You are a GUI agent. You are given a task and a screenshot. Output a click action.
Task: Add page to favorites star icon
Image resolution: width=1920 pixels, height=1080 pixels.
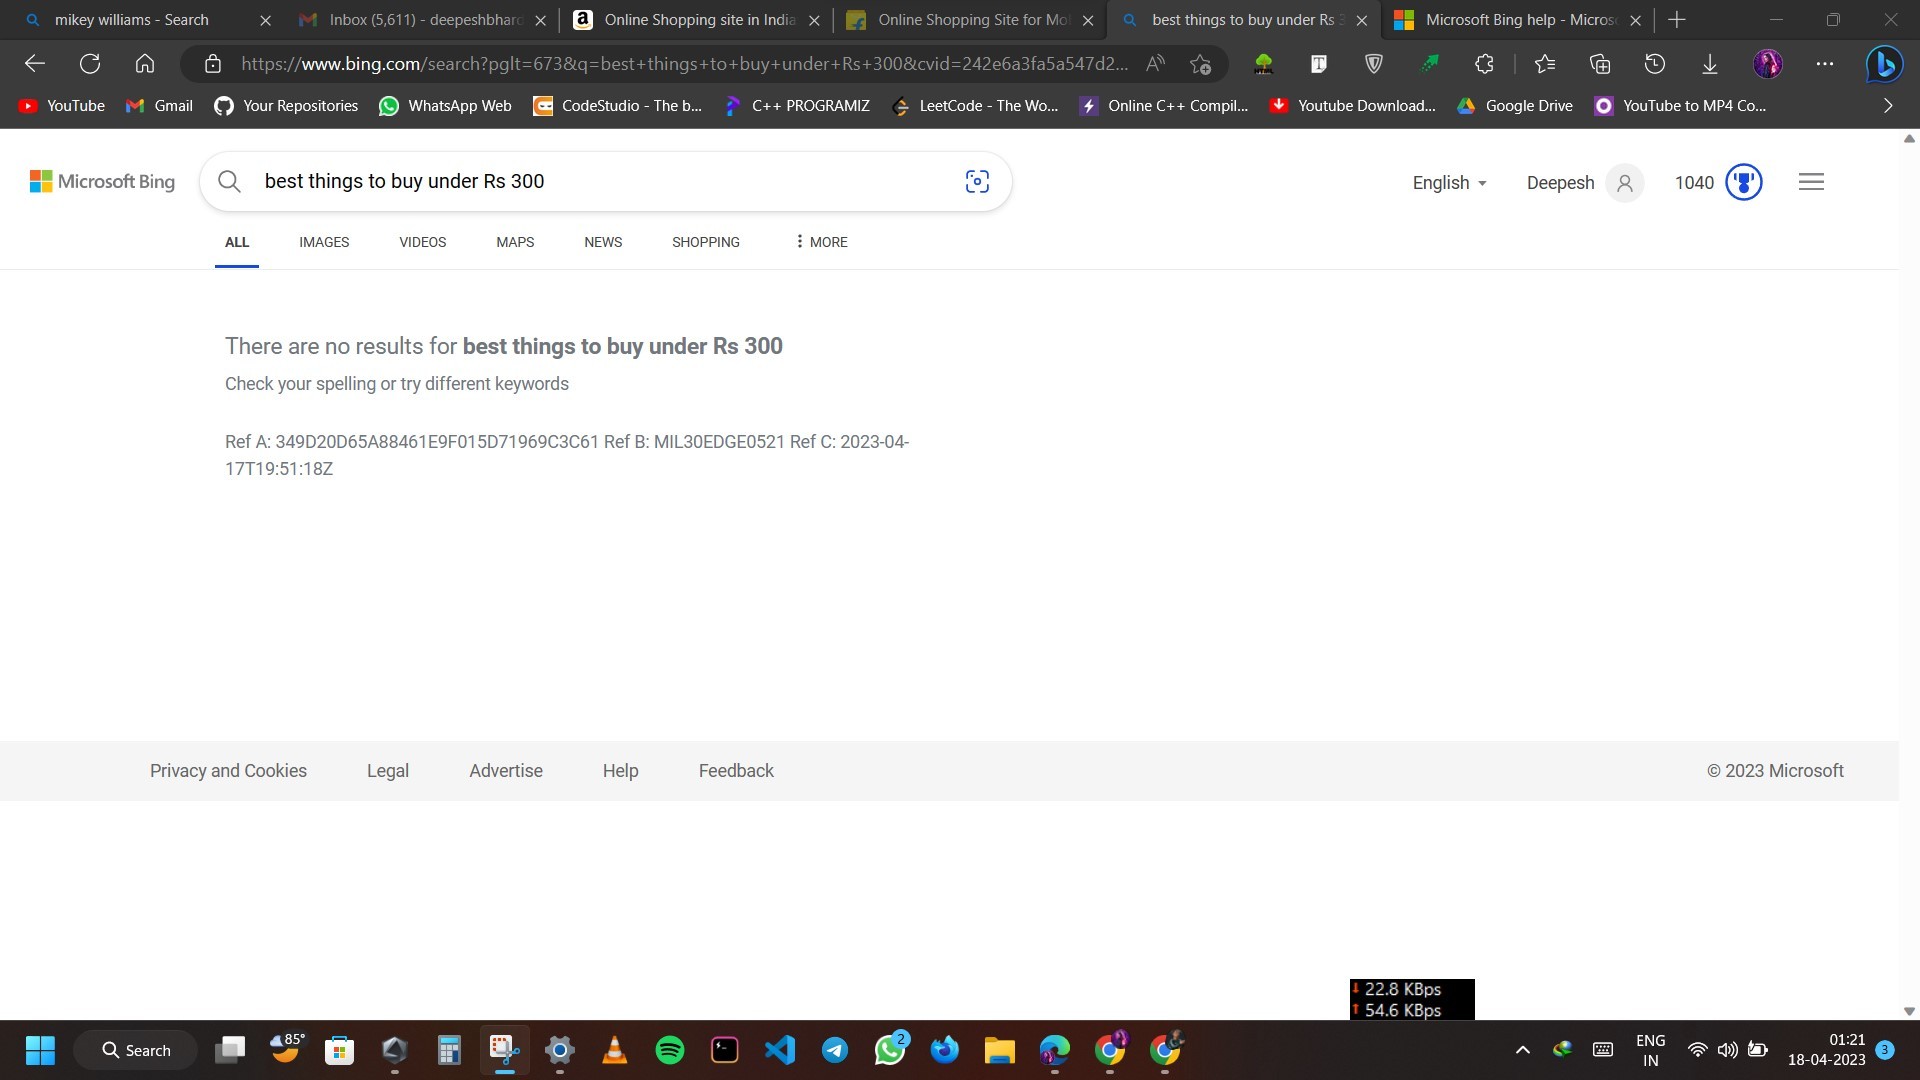point(1200,64)
